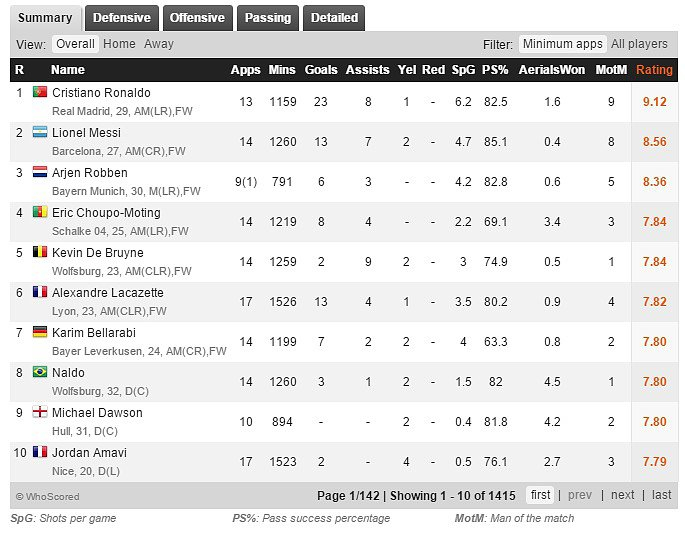The height and width of the screenshot is (533, 685).
Task: Open Michael Dawson's player page
Action: click(x=97, y=413)
